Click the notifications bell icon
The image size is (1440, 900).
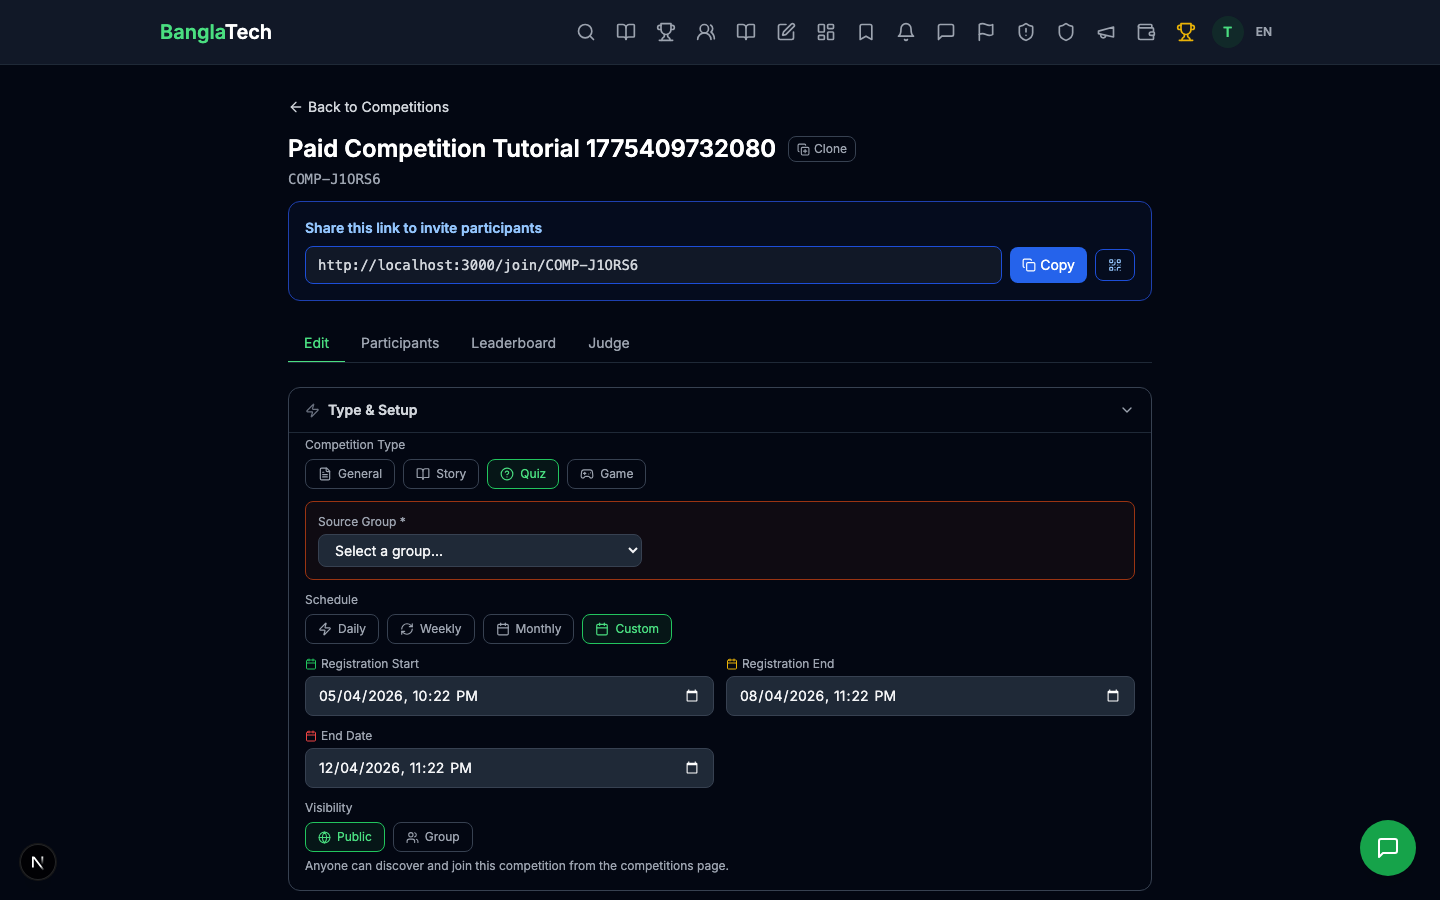[906, 32]
